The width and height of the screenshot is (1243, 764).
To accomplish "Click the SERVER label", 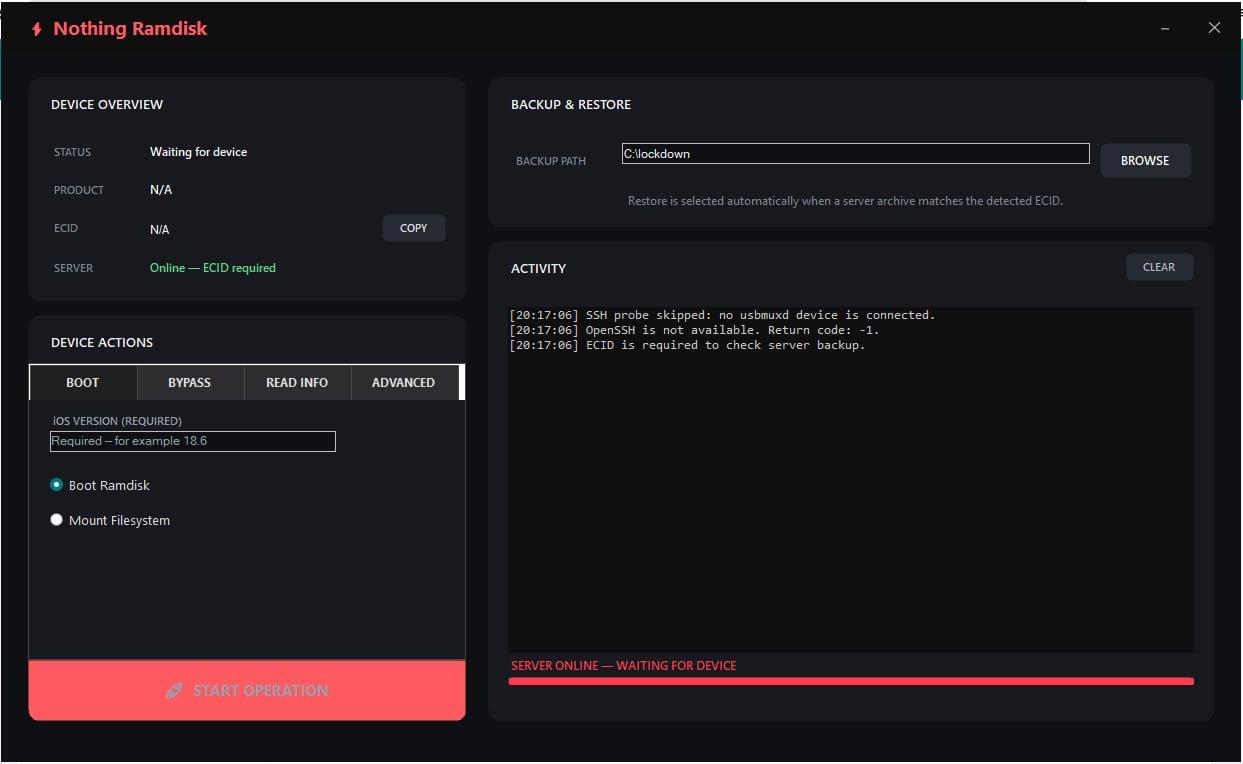I will tap(73, 268).
